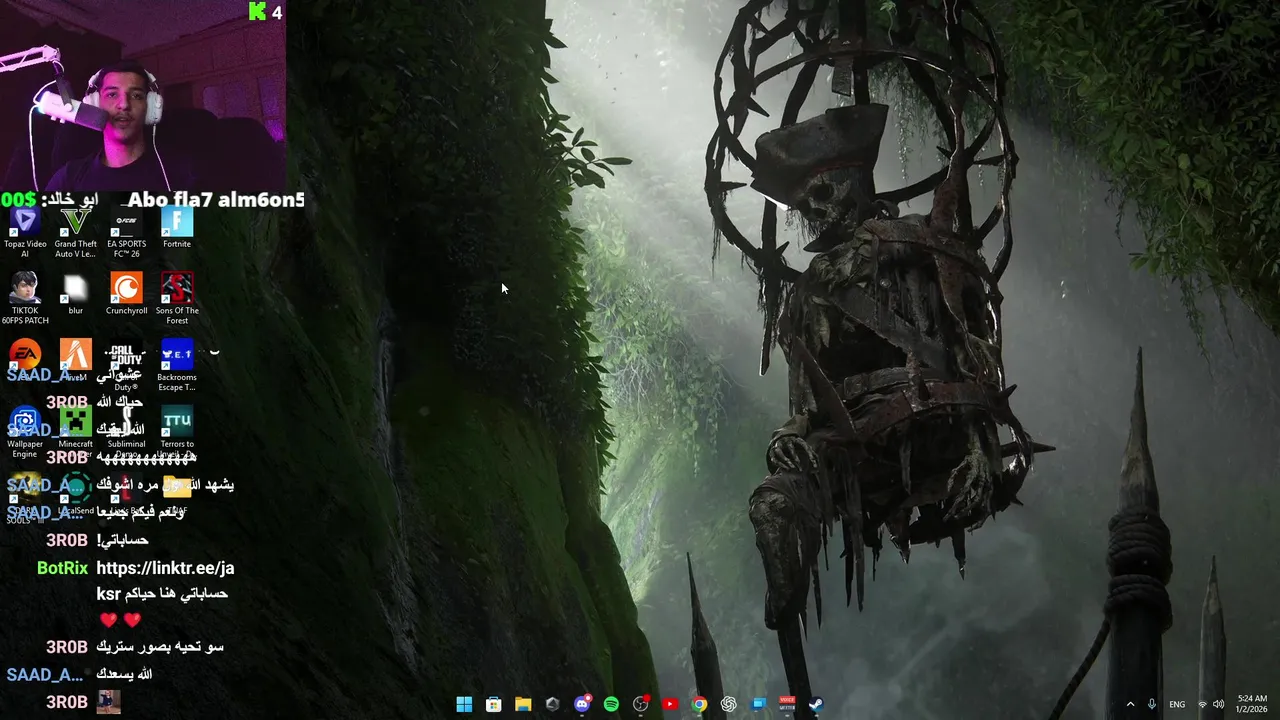Select the LocalSend desktop icon

76,494
